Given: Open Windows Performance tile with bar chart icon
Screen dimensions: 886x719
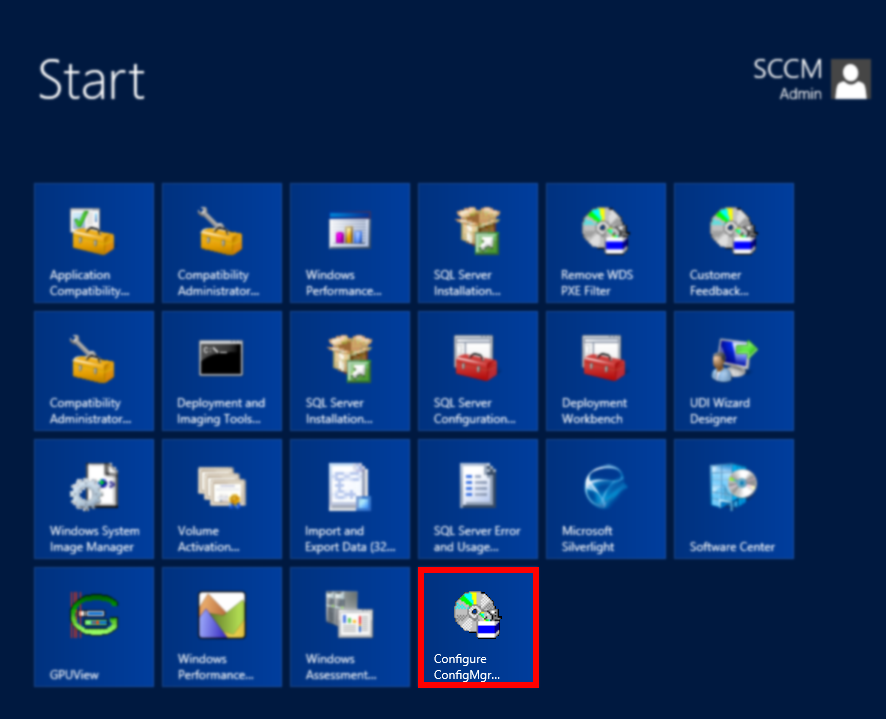Looking at the screenshot, I should click(x=350, y=242).
